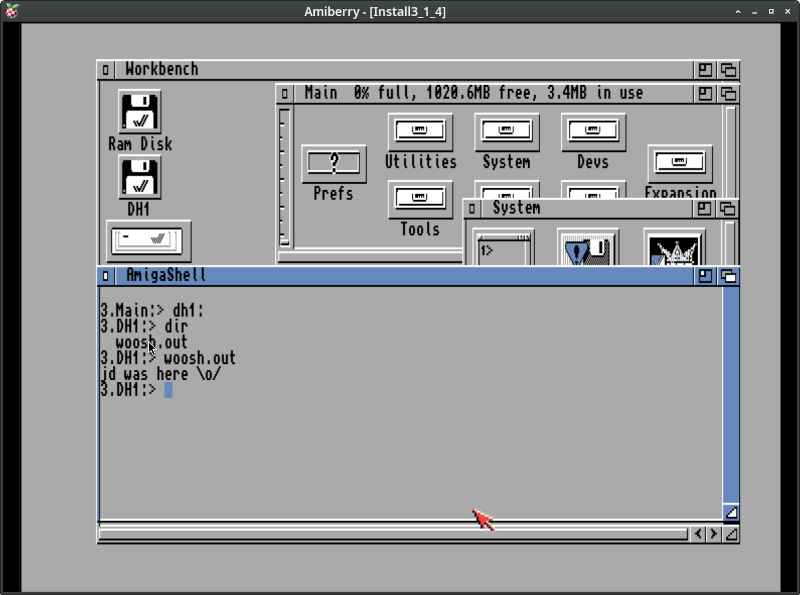Click the Amiberry Raspberry Pi menu icon
800x595 pixels.
pos(12,11)
